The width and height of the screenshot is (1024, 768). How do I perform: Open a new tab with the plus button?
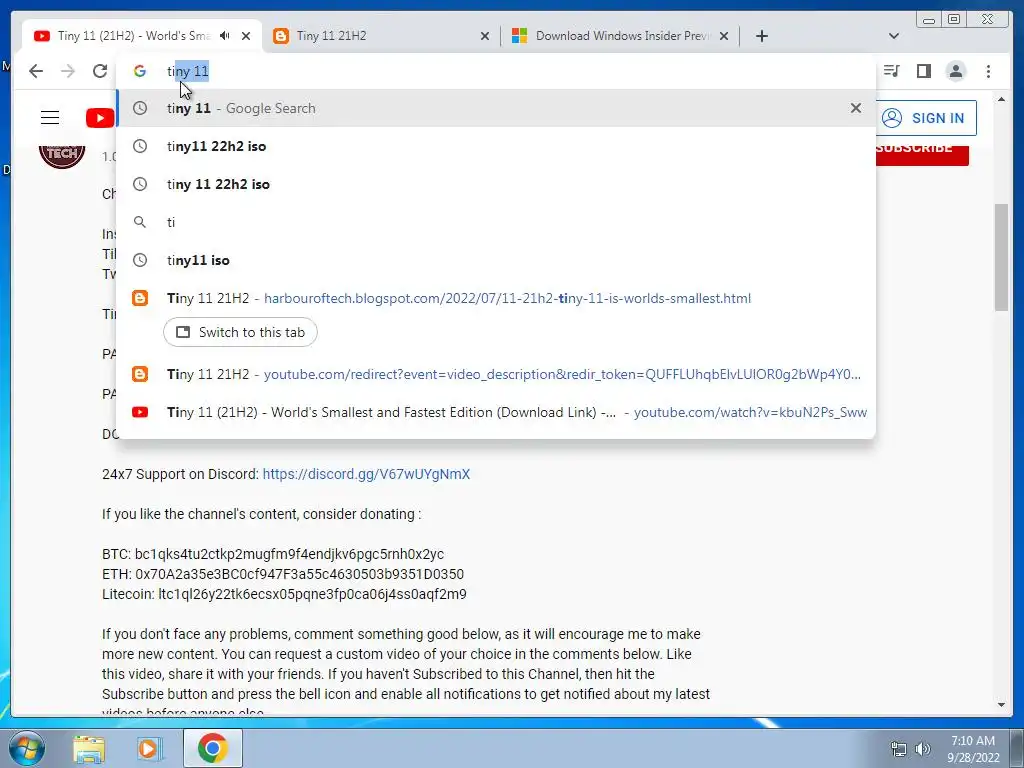[761, 36]
